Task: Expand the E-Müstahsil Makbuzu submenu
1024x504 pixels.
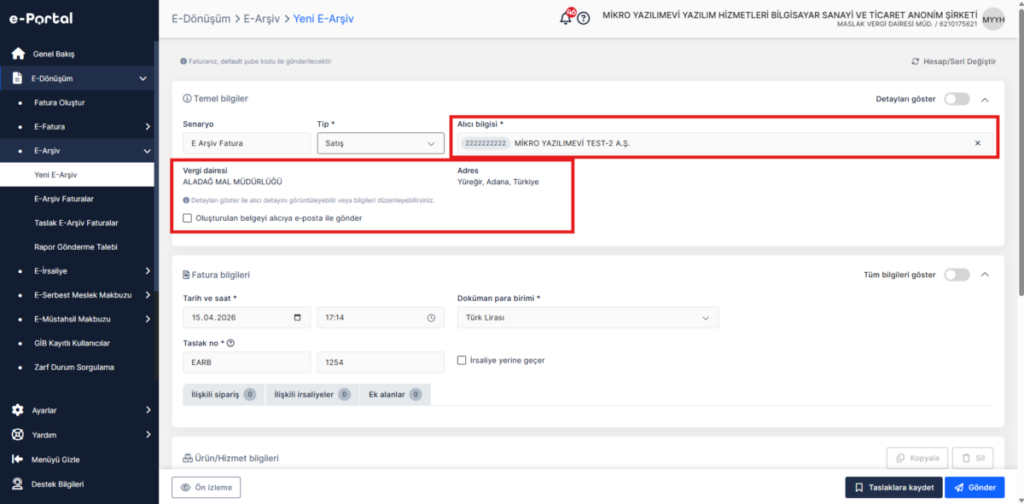Action: [x=148, y=319]
